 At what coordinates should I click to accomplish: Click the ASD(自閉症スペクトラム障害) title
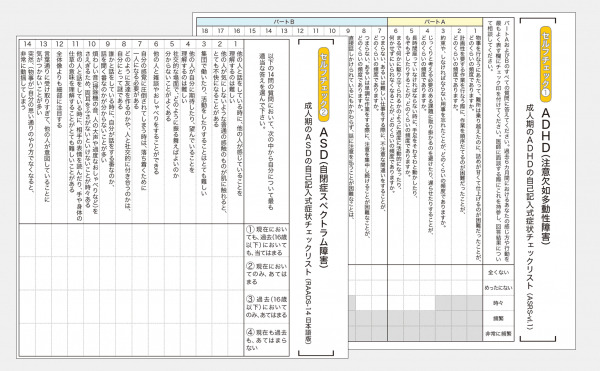pyautogui.click(x=324, y=198)
